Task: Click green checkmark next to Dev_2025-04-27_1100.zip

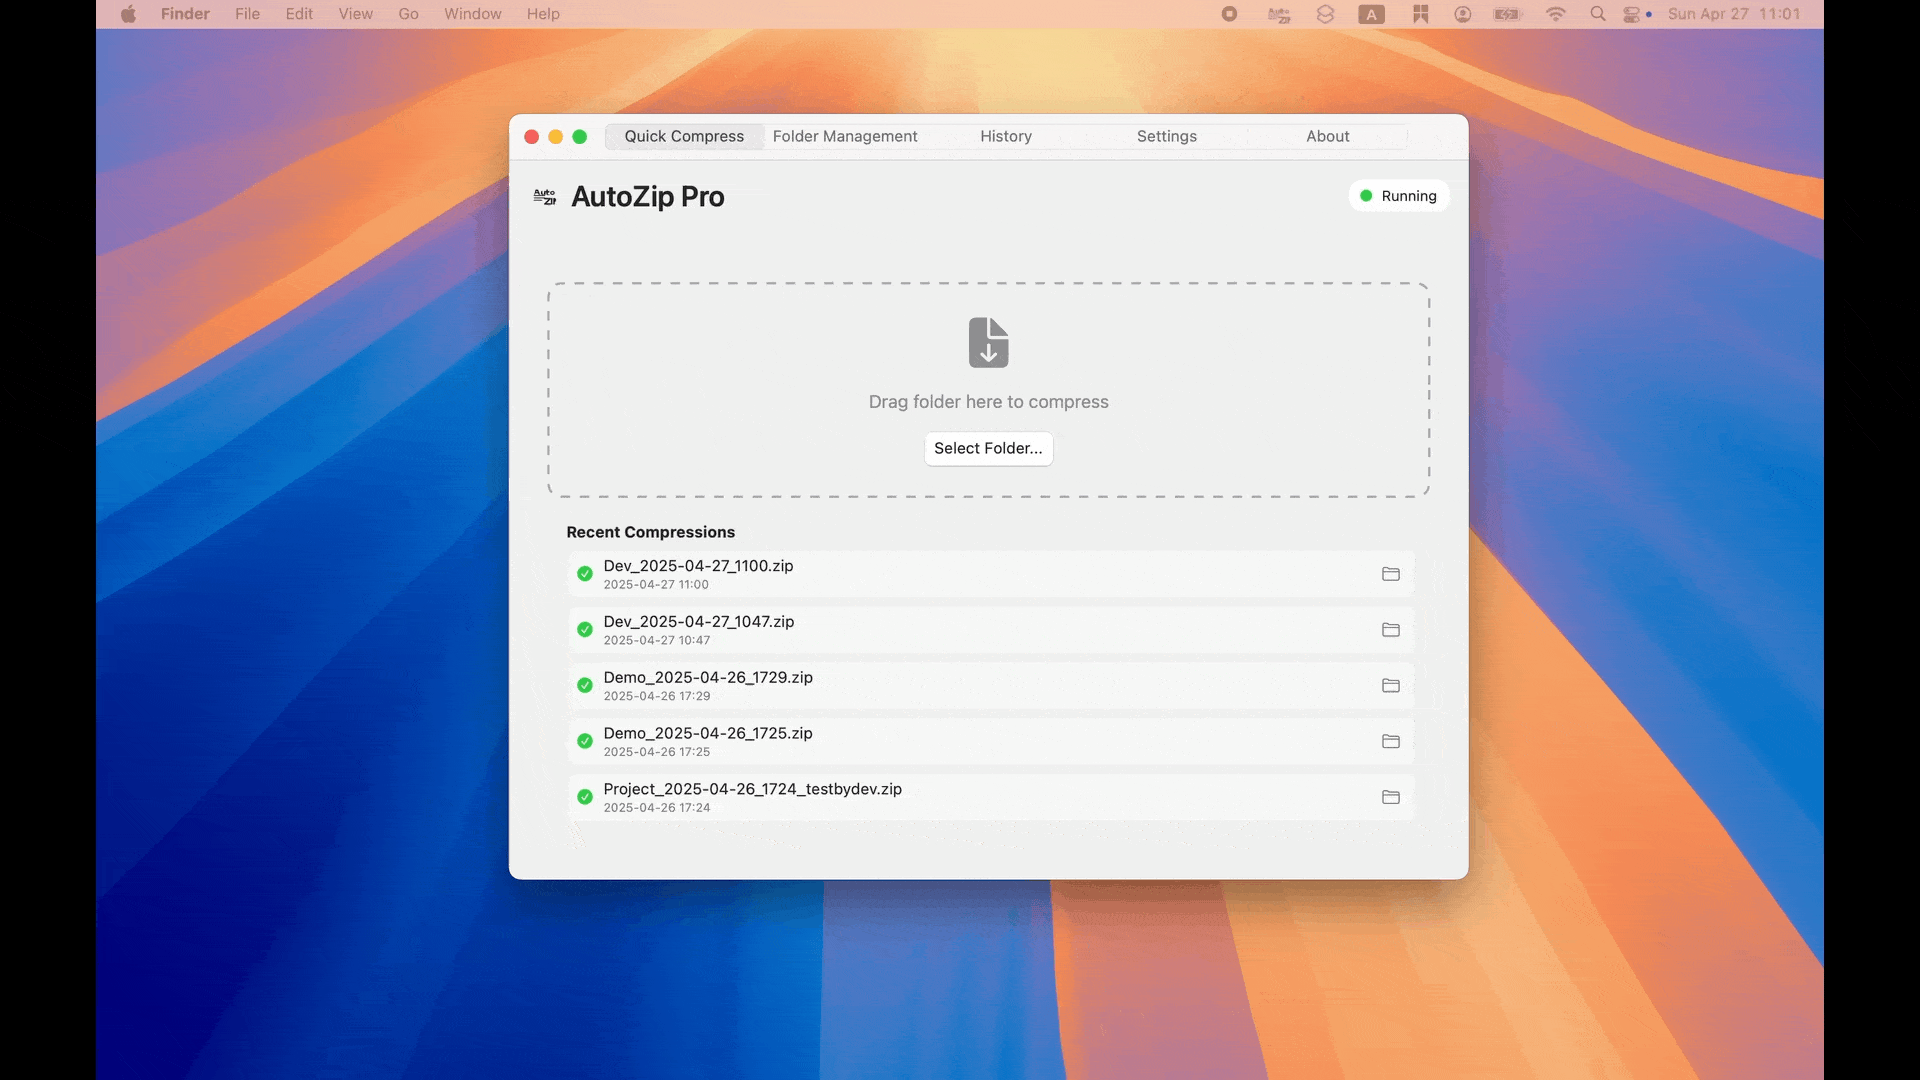Action: click(x=585, y=574)
